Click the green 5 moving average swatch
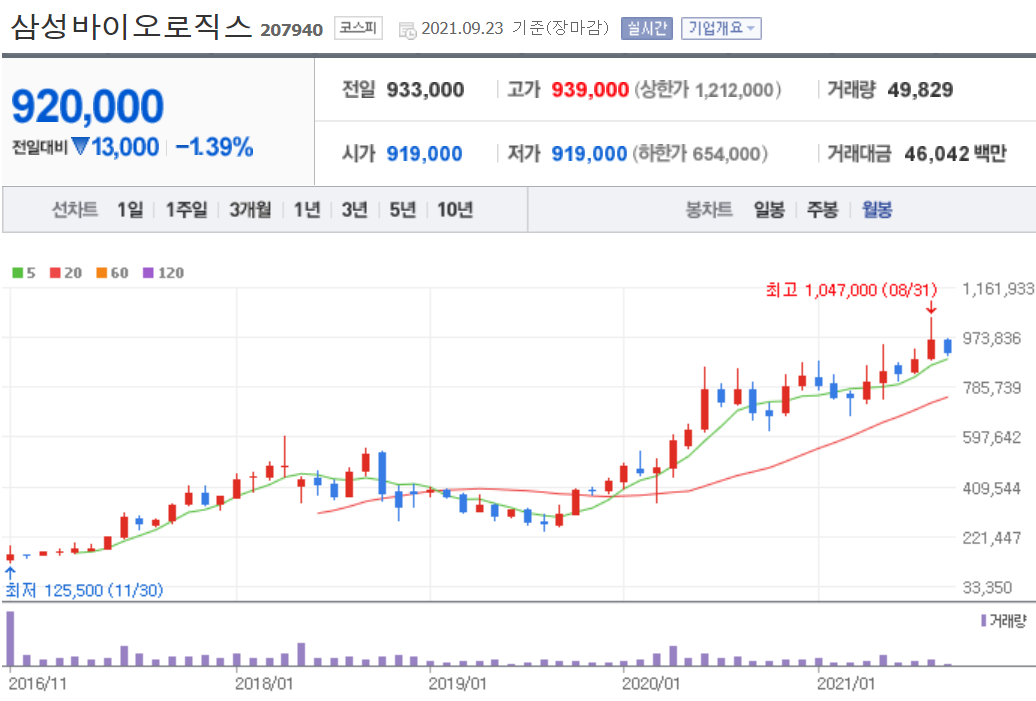 17,273
